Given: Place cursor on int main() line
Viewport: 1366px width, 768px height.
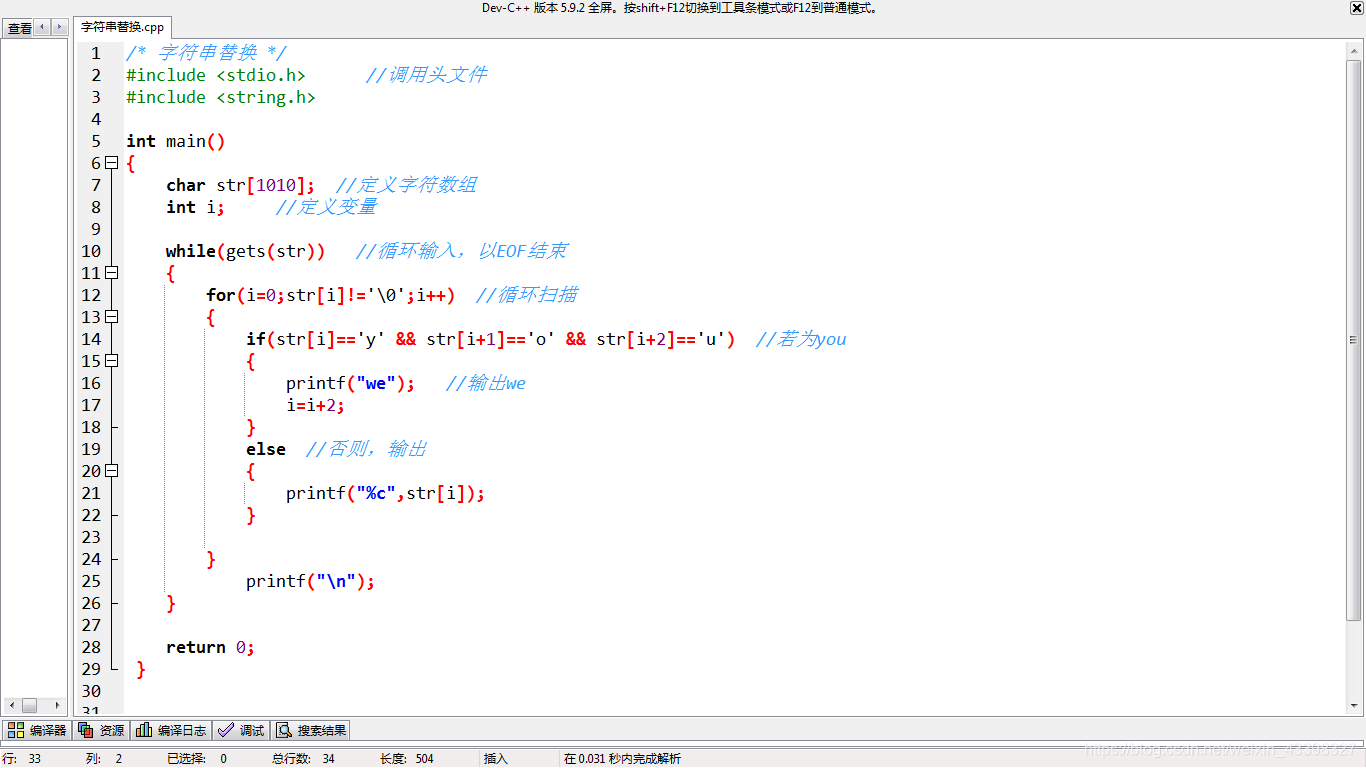Looking at the screenshot, I should [176, 141].
